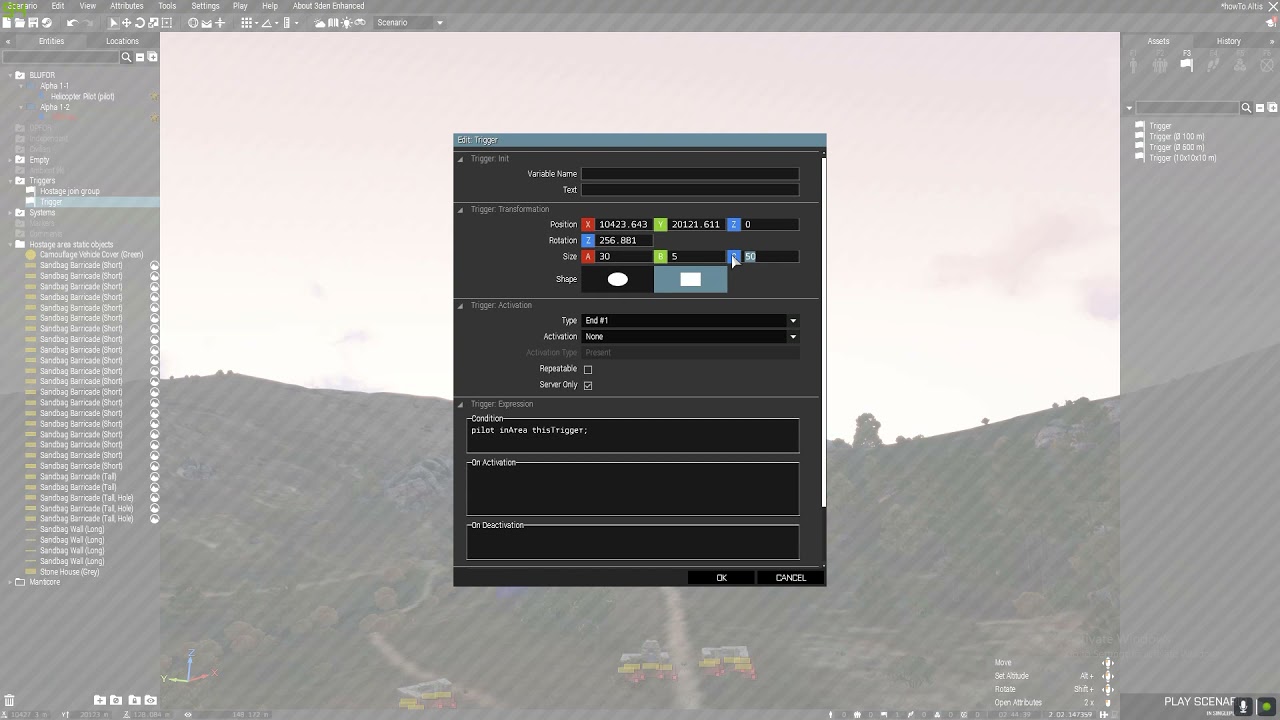The height and width of the screenshot is (720, 1280).
Task: Open the Edit menu
Action: 58,6
